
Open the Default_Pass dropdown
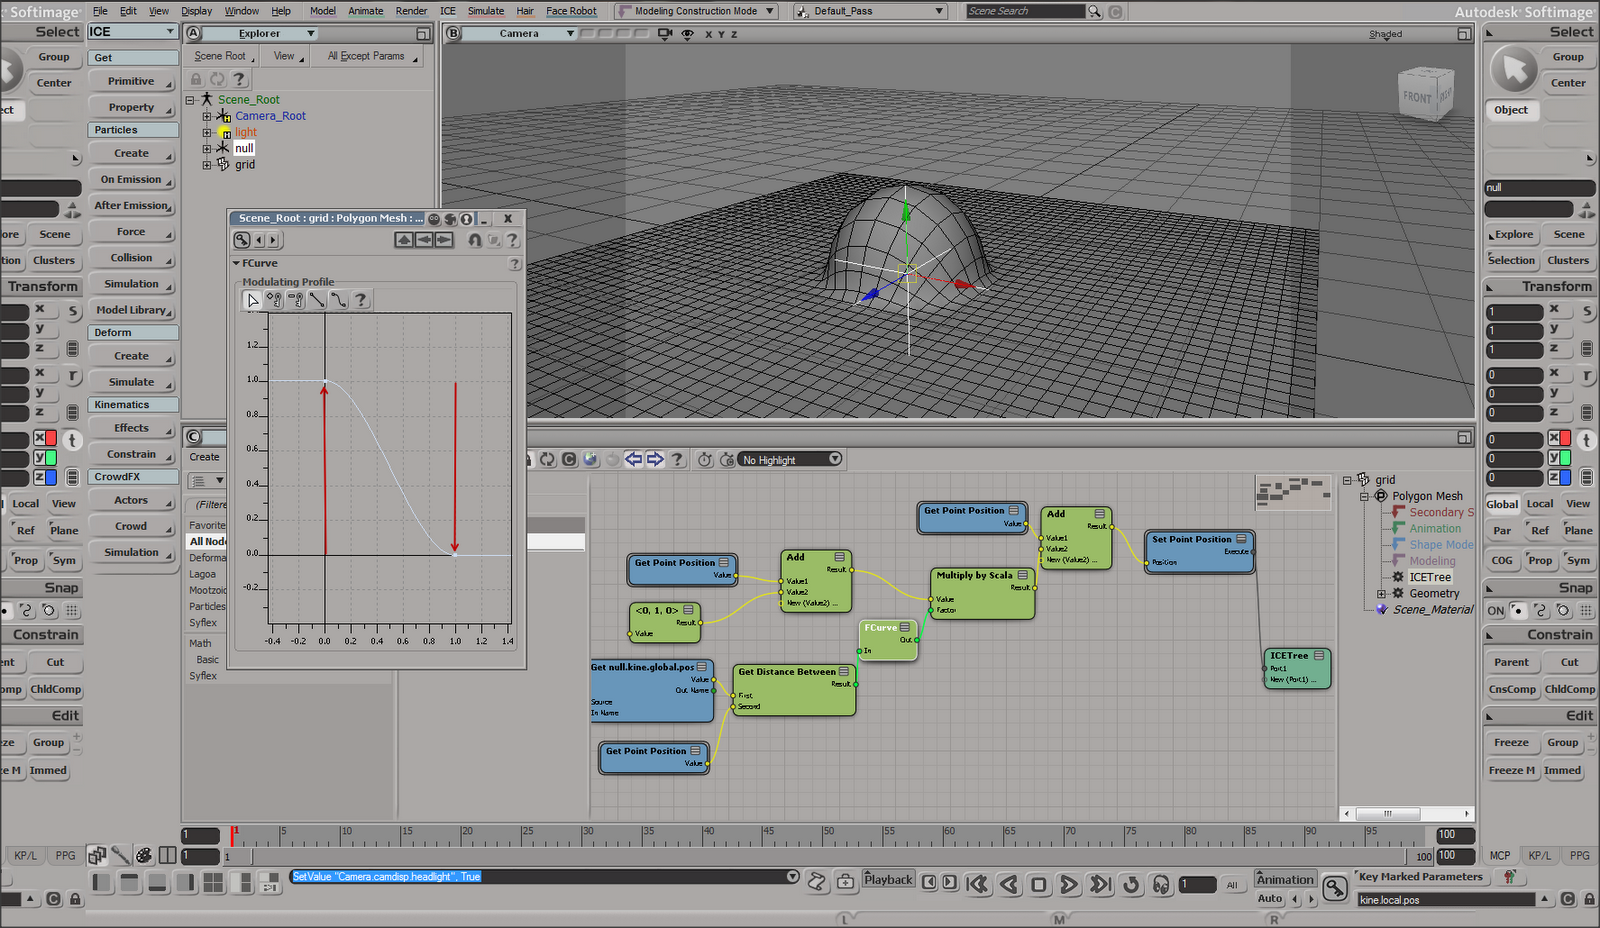pyautogui.click(x=870, y=11)
